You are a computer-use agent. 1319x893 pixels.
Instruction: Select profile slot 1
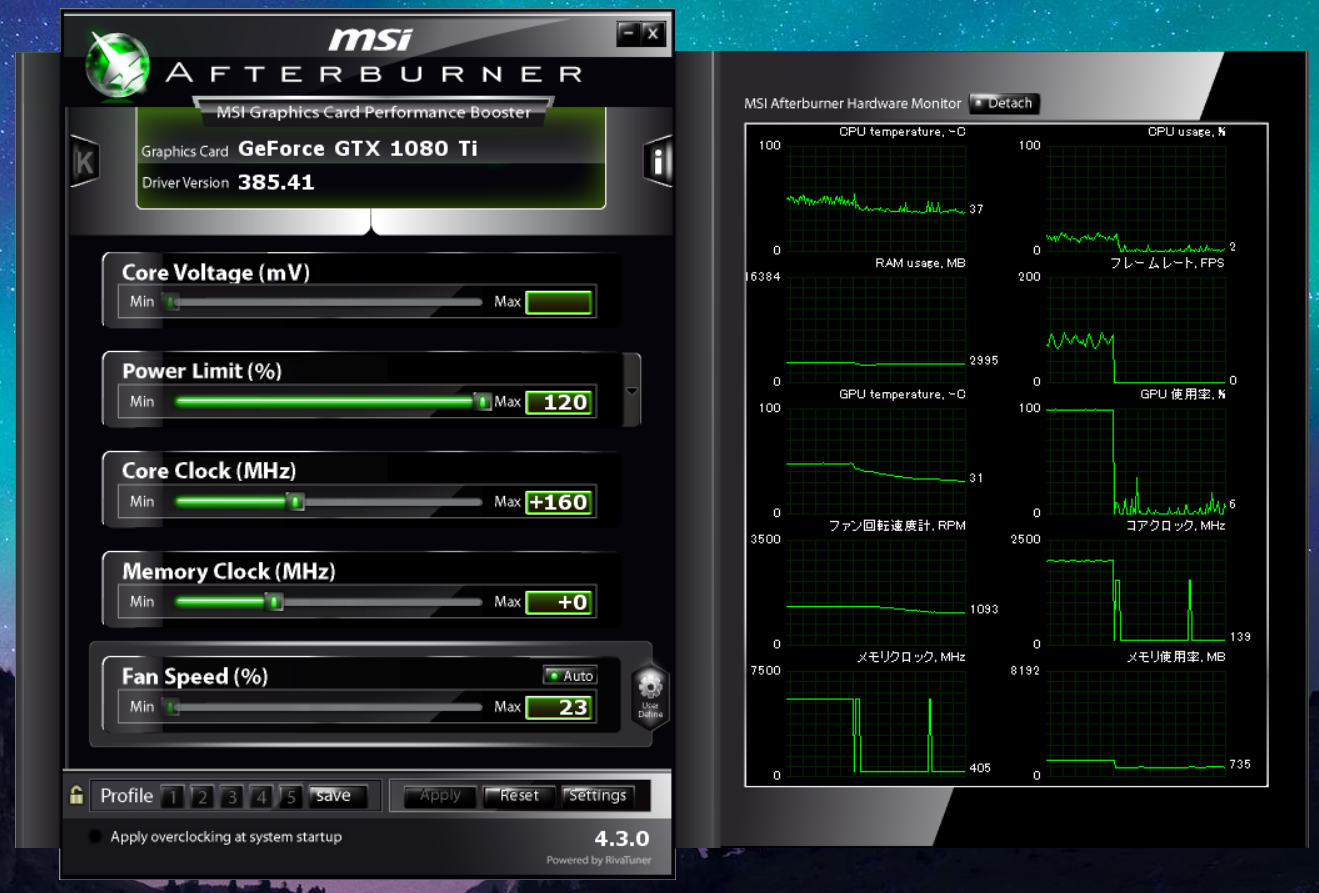tap(172, 797)
